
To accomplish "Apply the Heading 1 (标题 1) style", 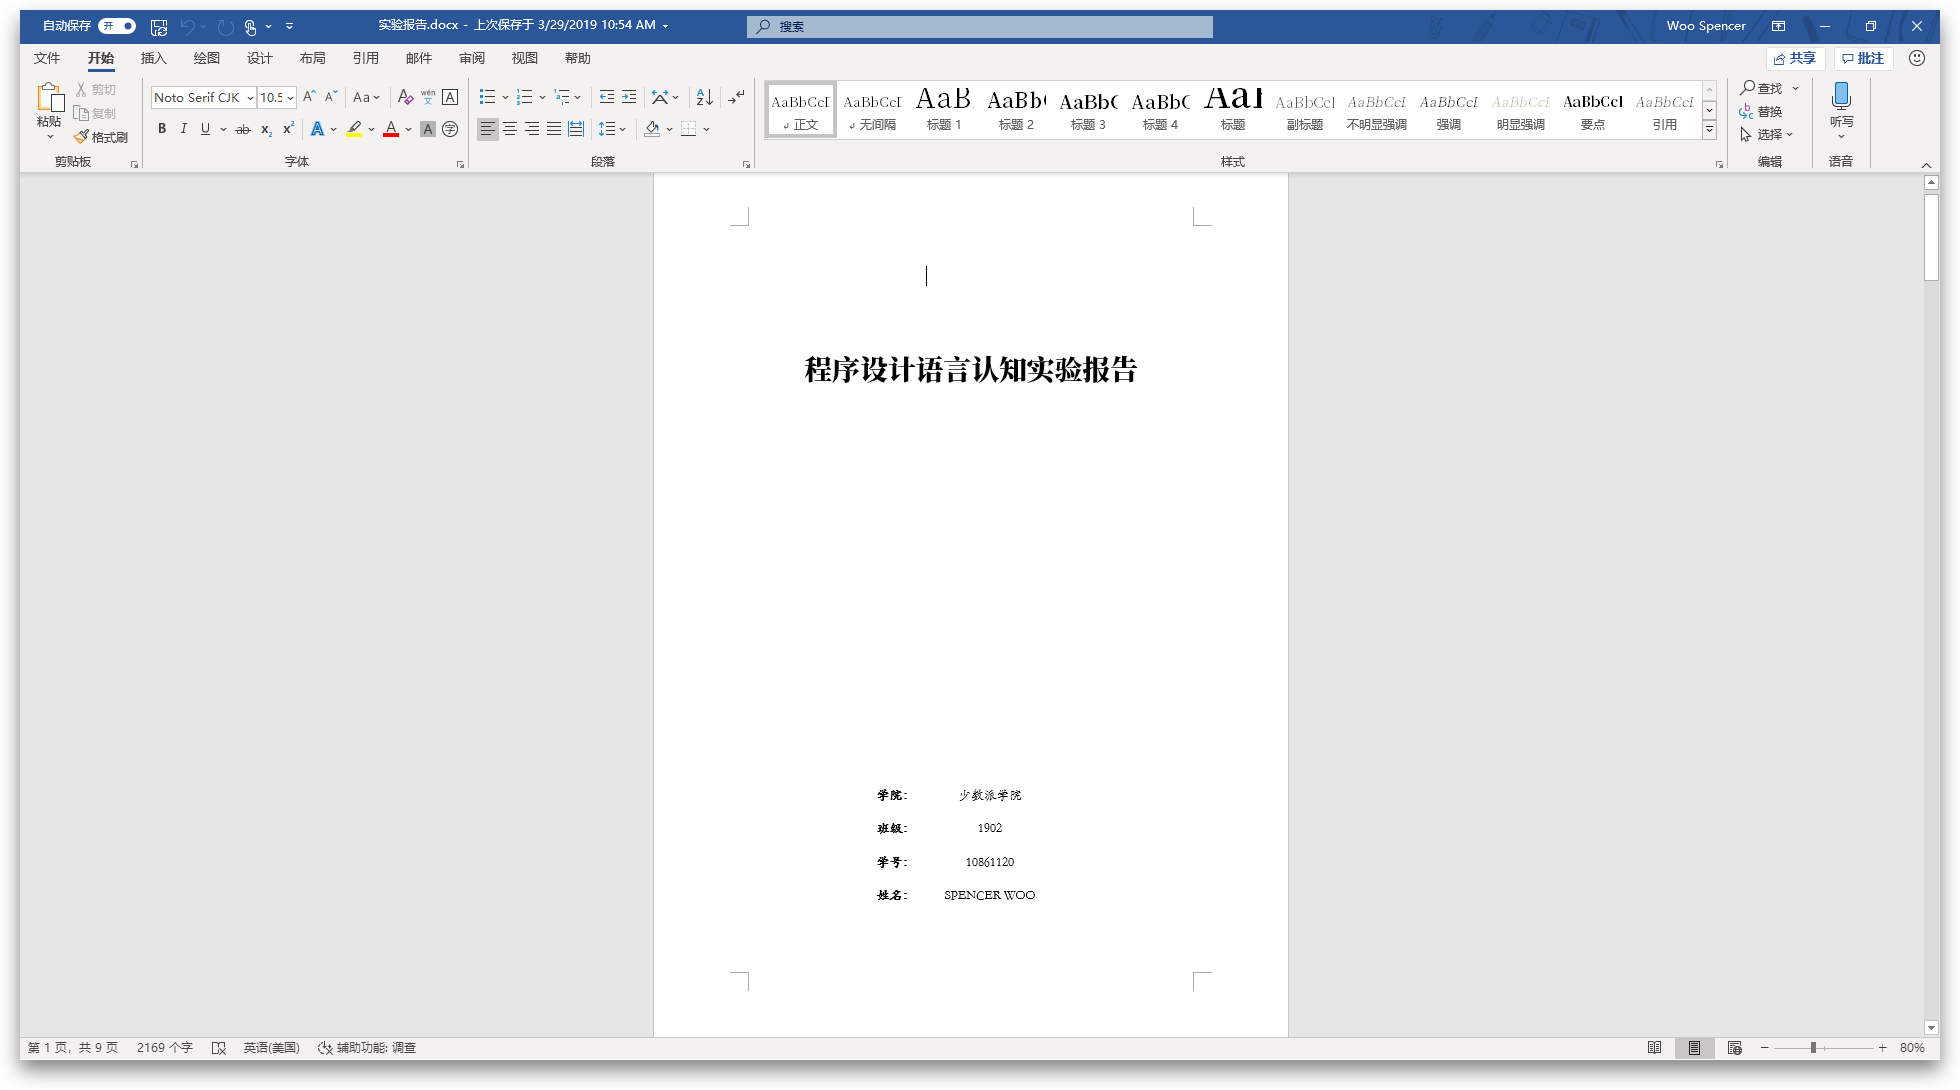I will point(944,109).
